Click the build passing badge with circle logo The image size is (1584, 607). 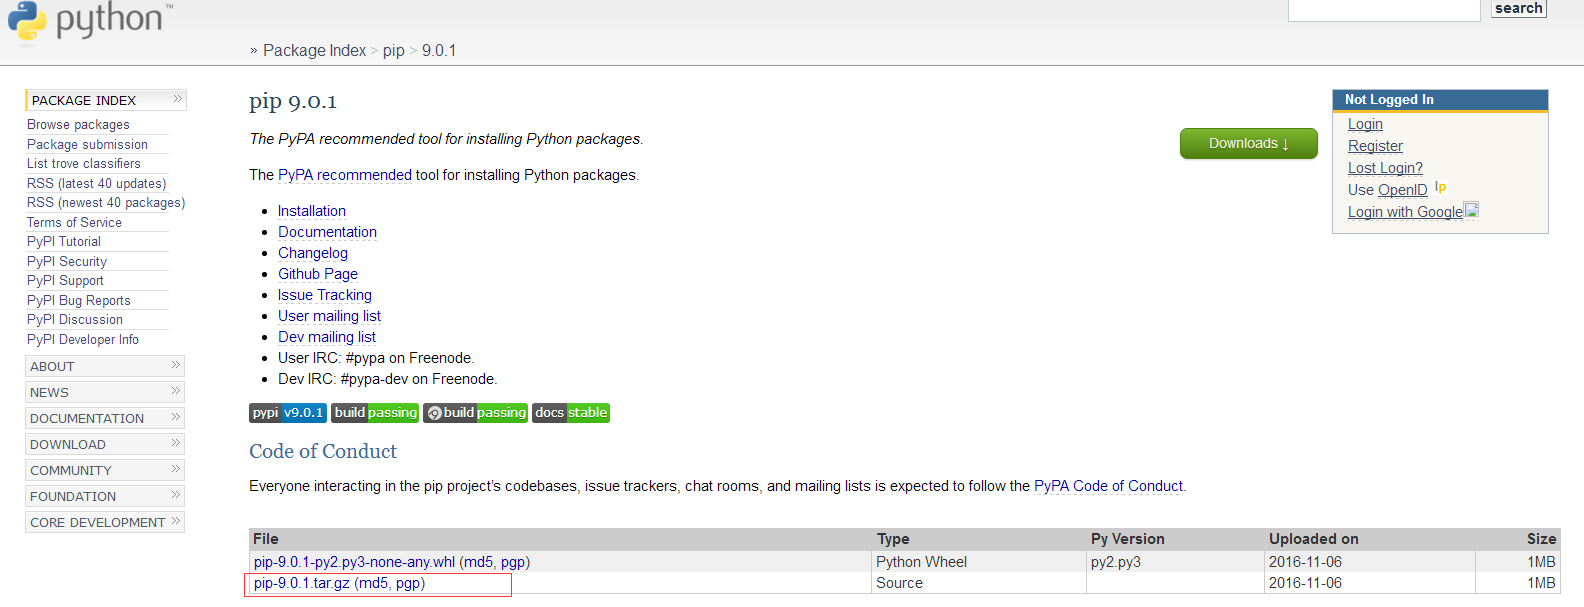(475, 413)
